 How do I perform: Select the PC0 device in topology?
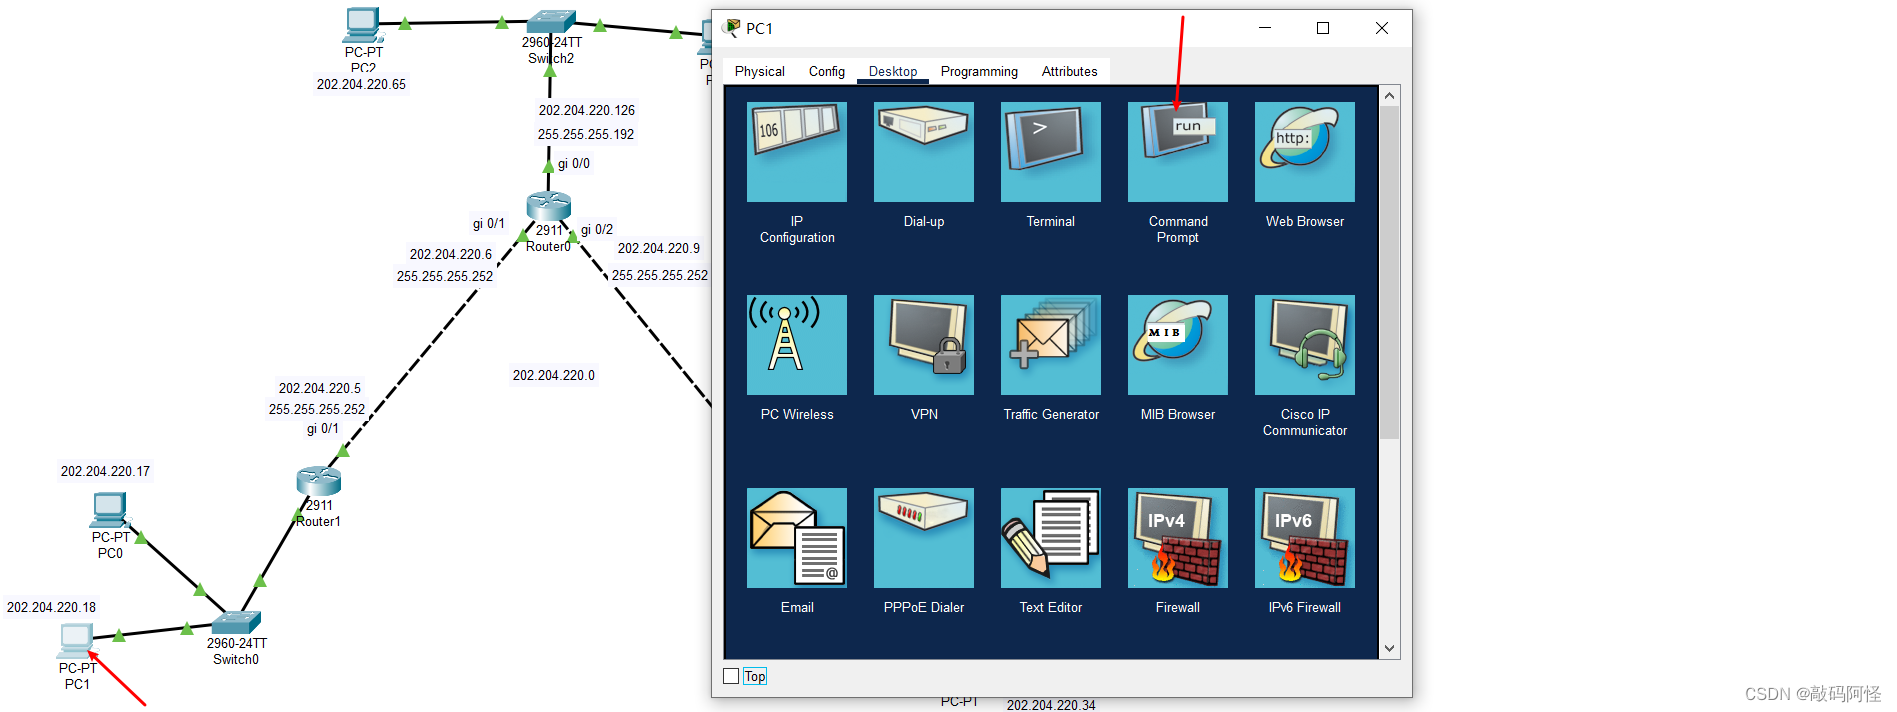(109, 510)
